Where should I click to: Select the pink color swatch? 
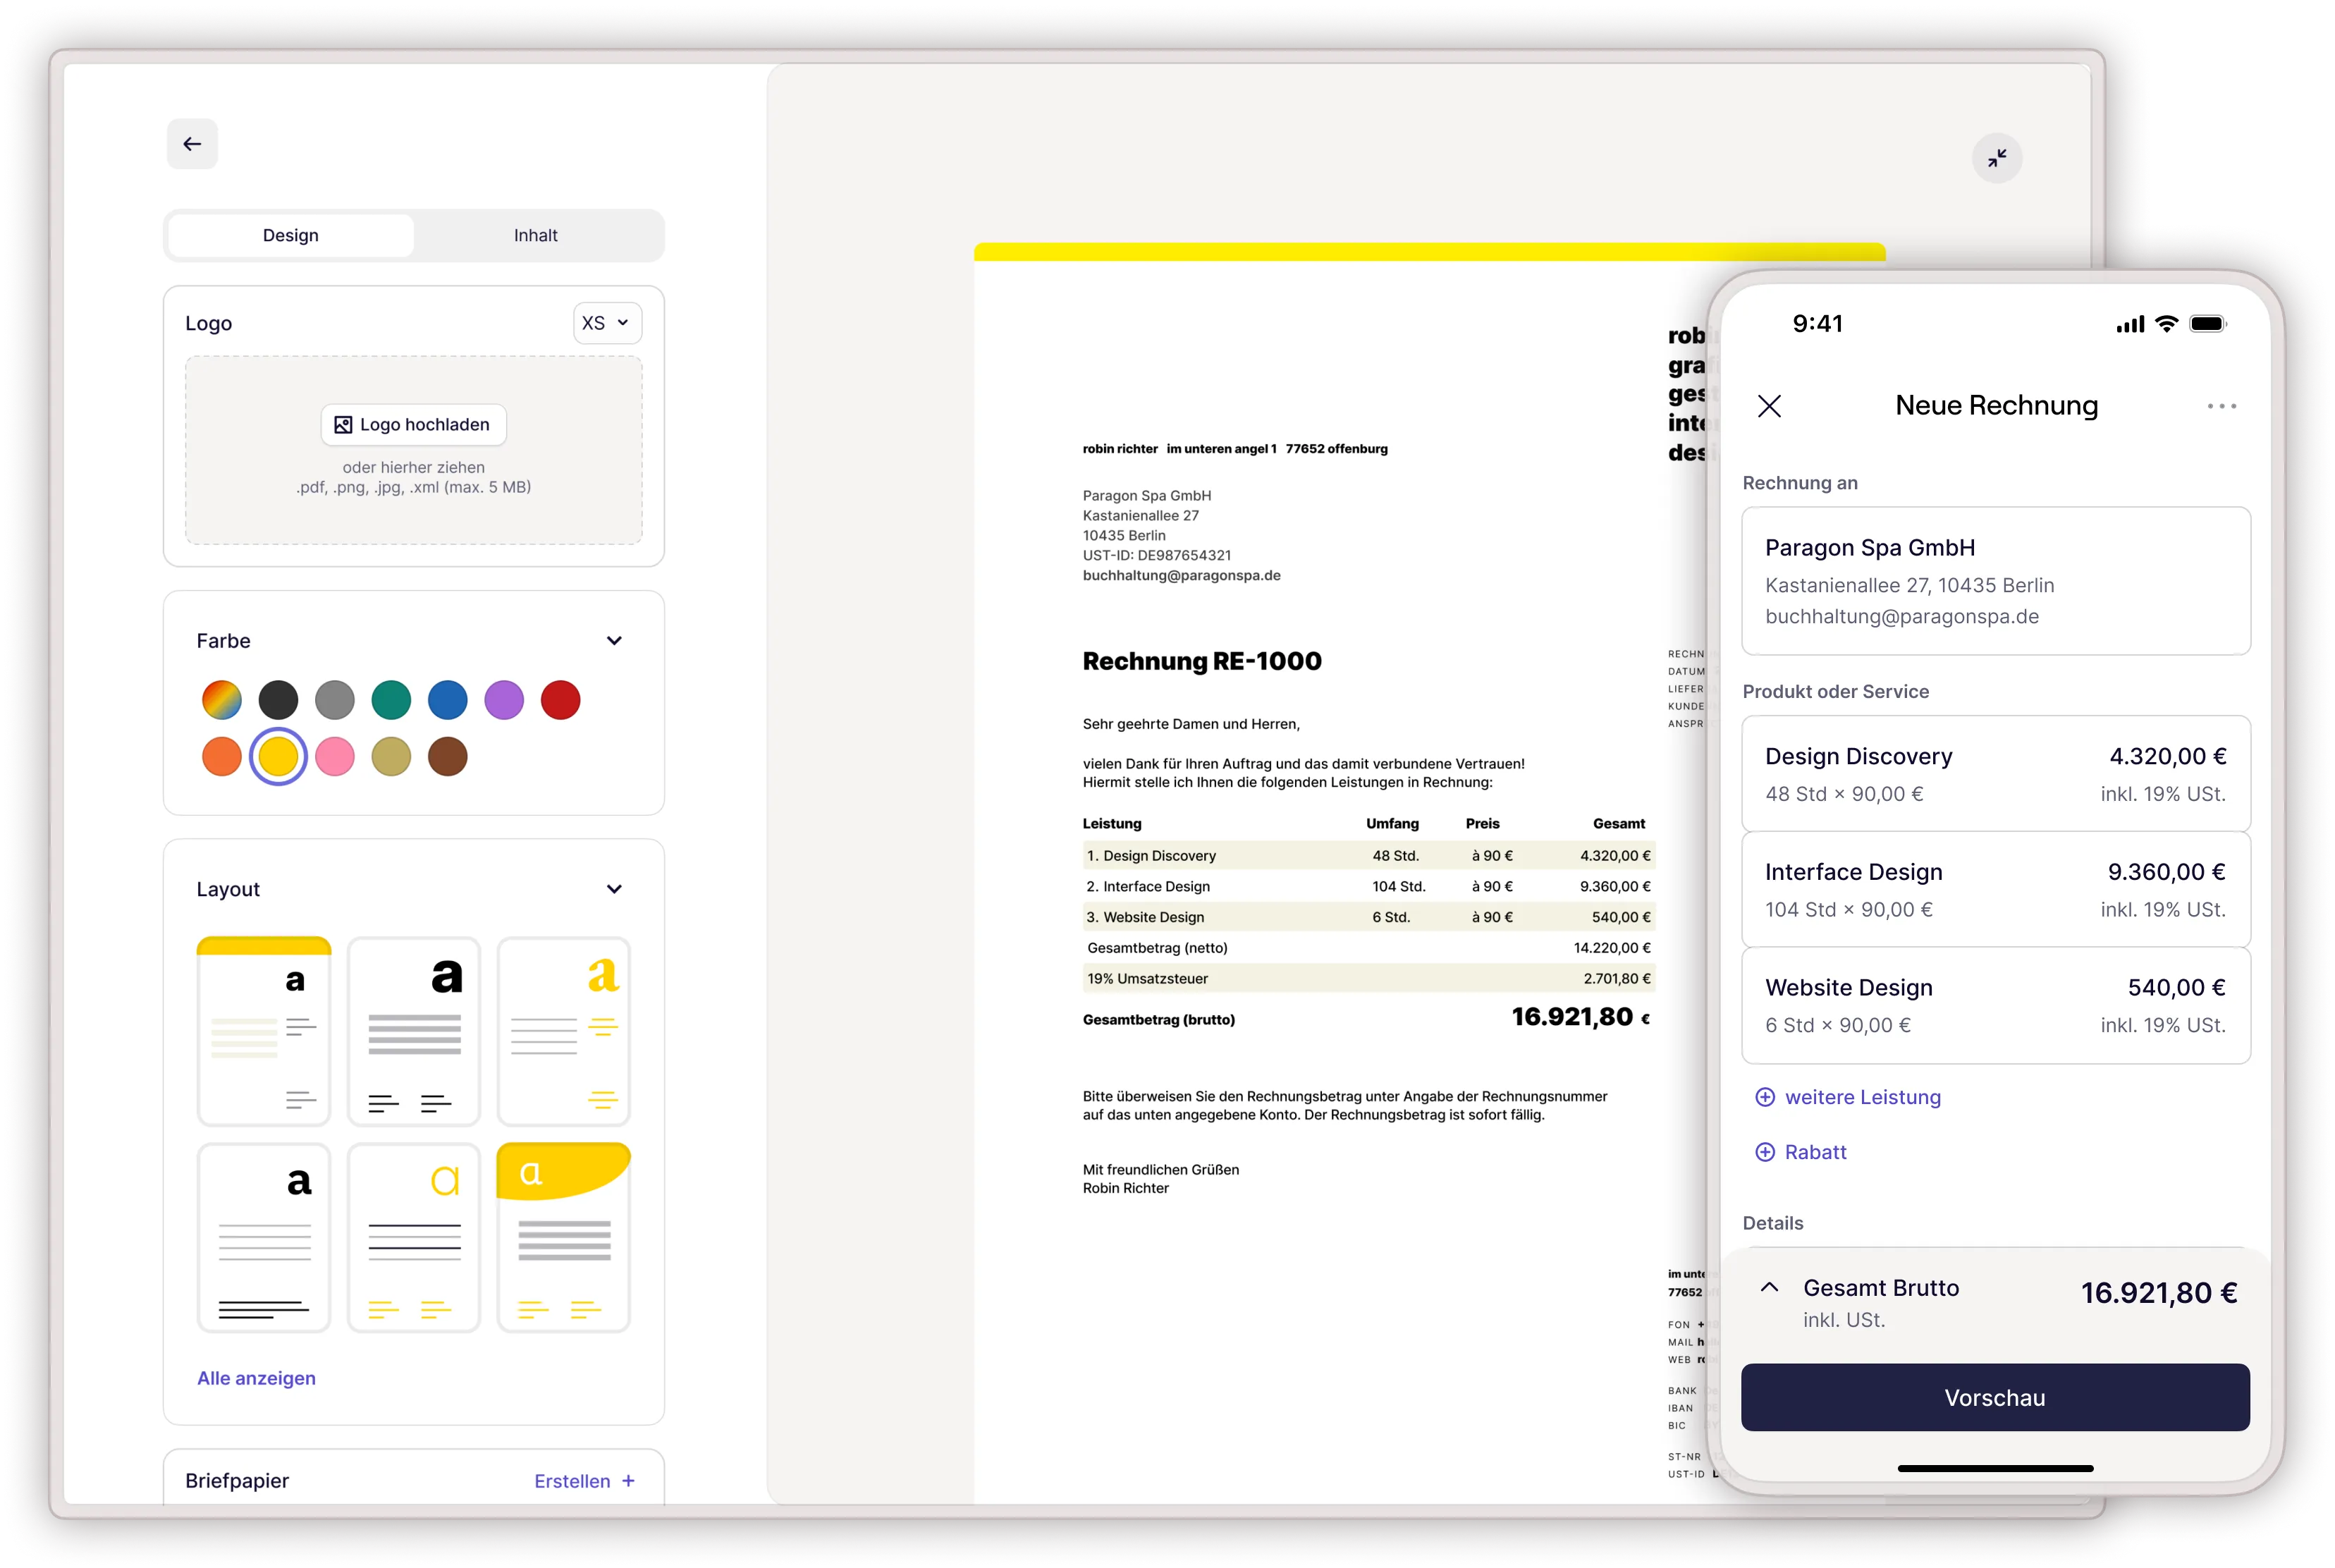[335, 757]
